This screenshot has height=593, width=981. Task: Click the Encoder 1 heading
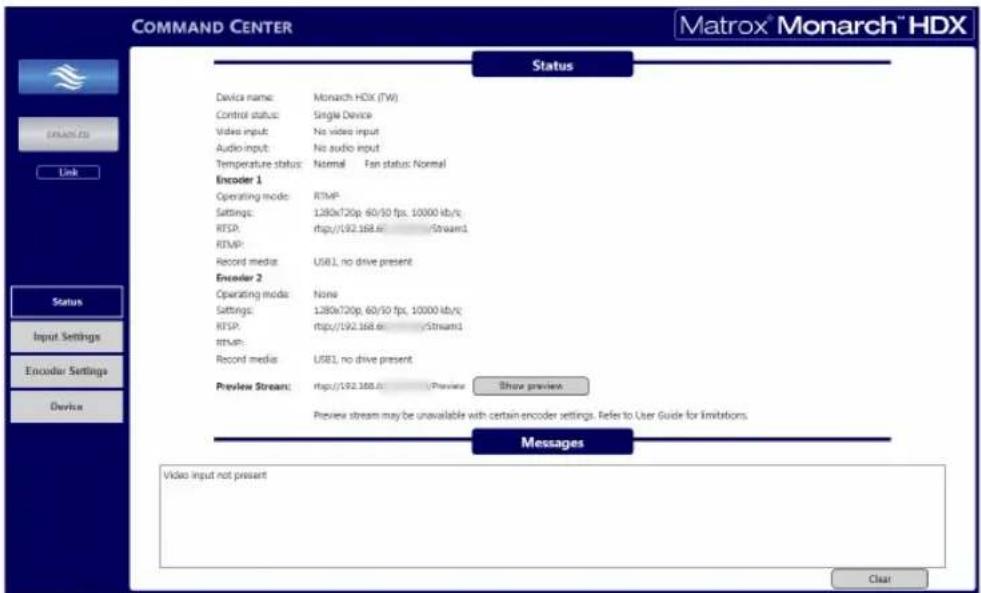[238, 180]
